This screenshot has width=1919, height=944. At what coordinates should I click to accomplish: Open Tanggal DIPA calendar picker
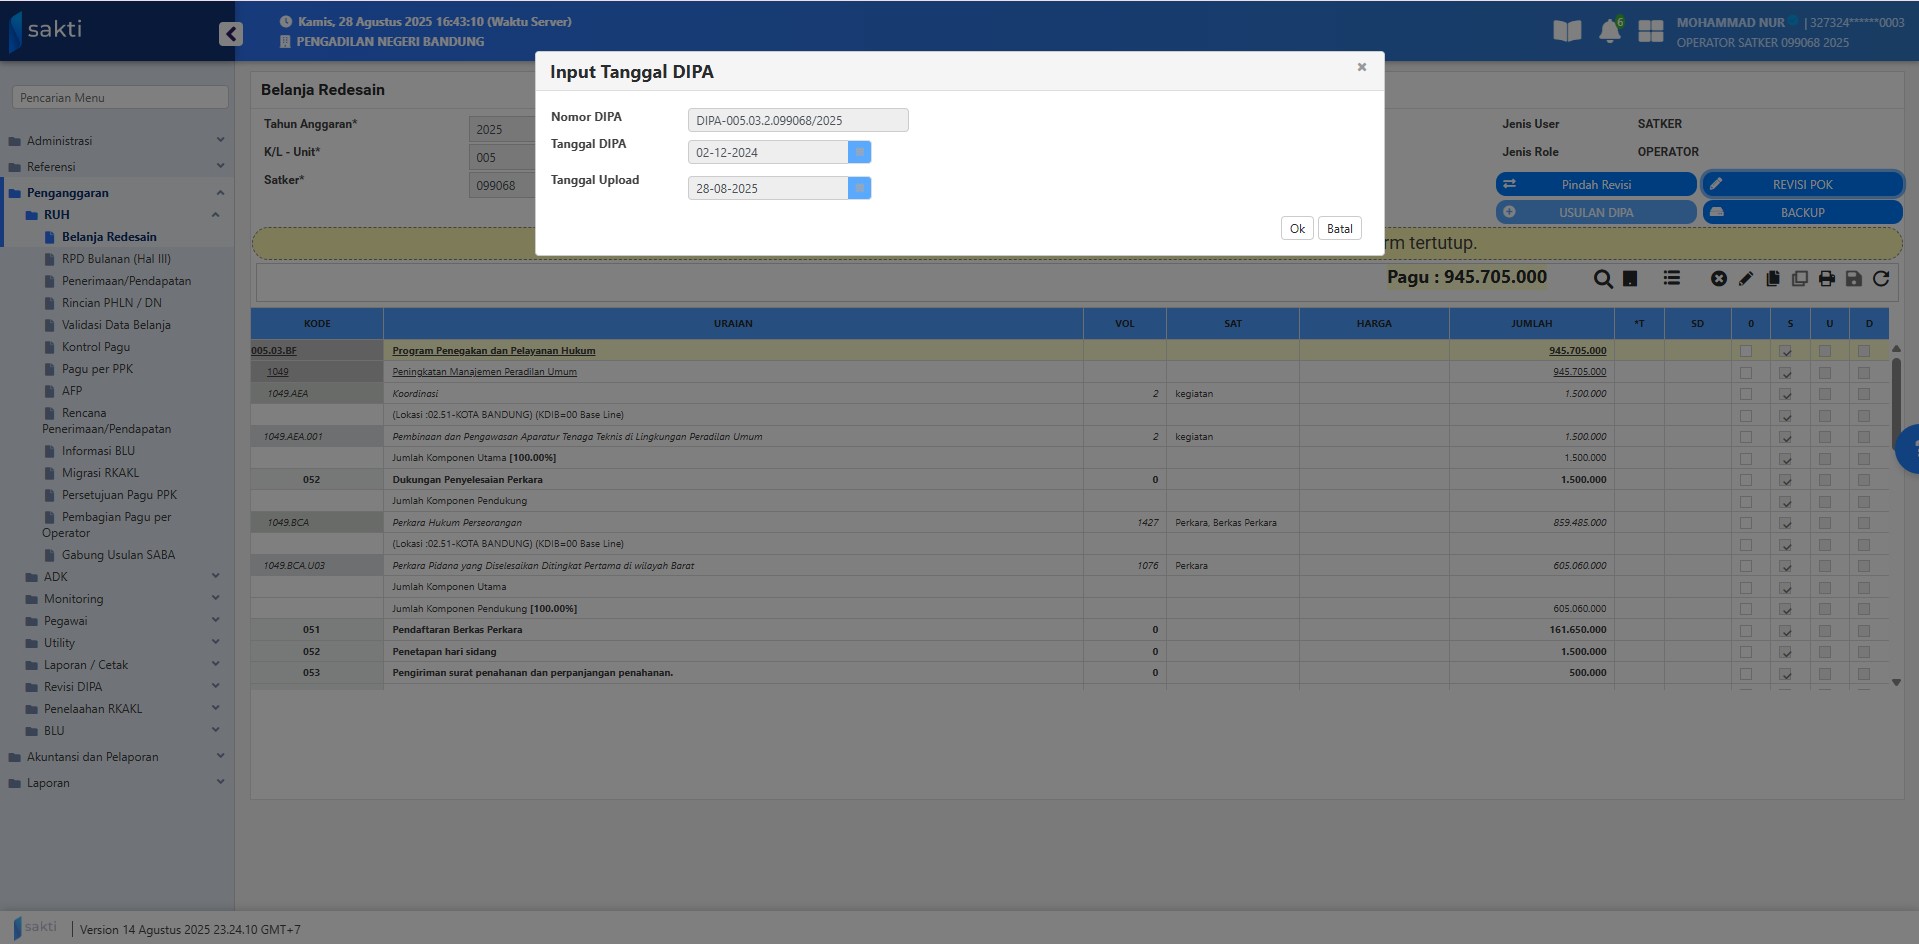click(859, 152)
